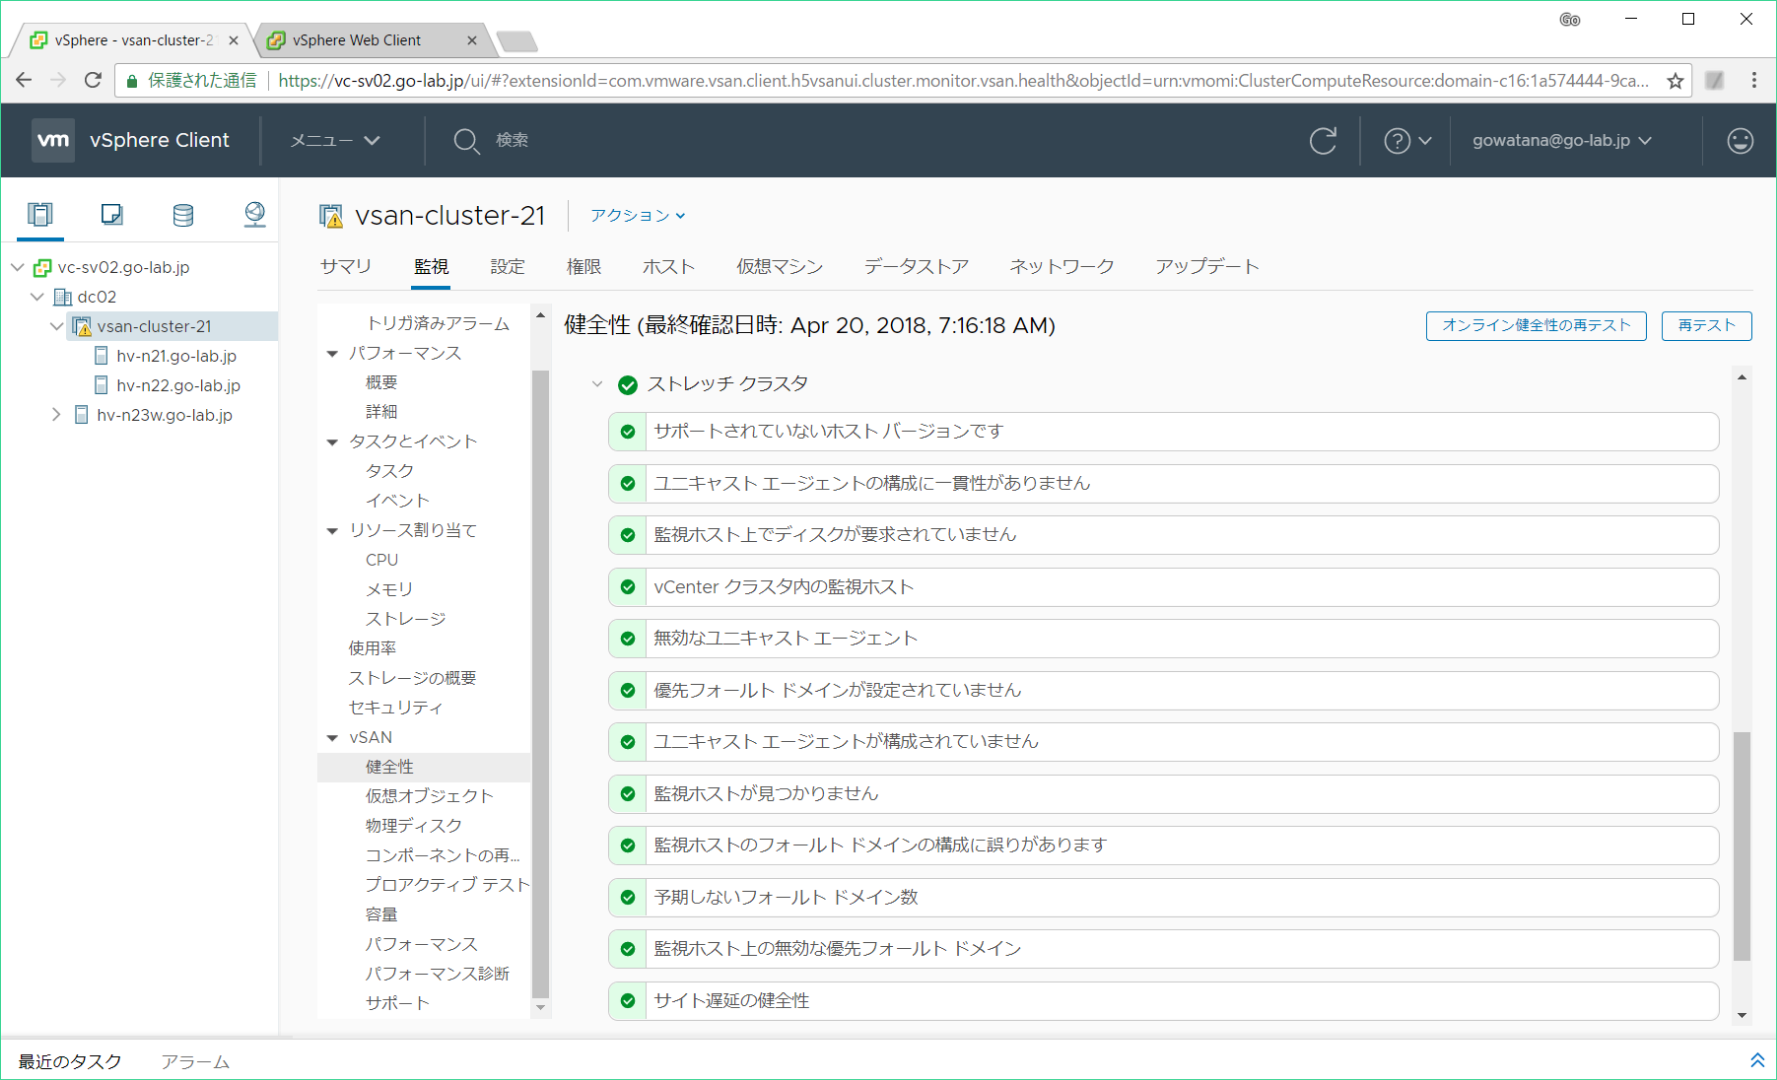1777x1080 pixels.
Task: Collapse the dc02 datacenter node
Action: point(37,297)
